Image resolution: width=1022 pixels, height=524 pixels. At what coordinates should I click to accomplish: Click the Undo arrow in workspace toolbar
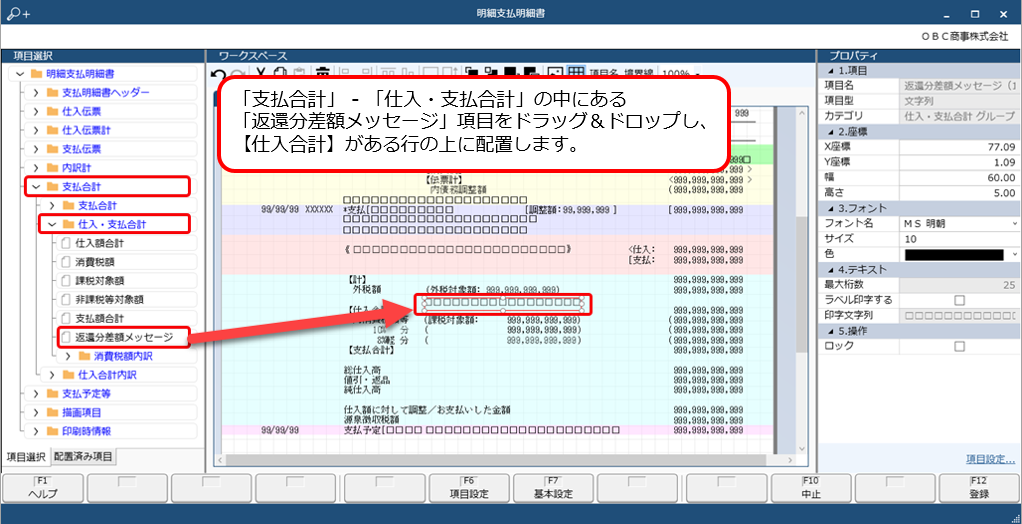219,74
